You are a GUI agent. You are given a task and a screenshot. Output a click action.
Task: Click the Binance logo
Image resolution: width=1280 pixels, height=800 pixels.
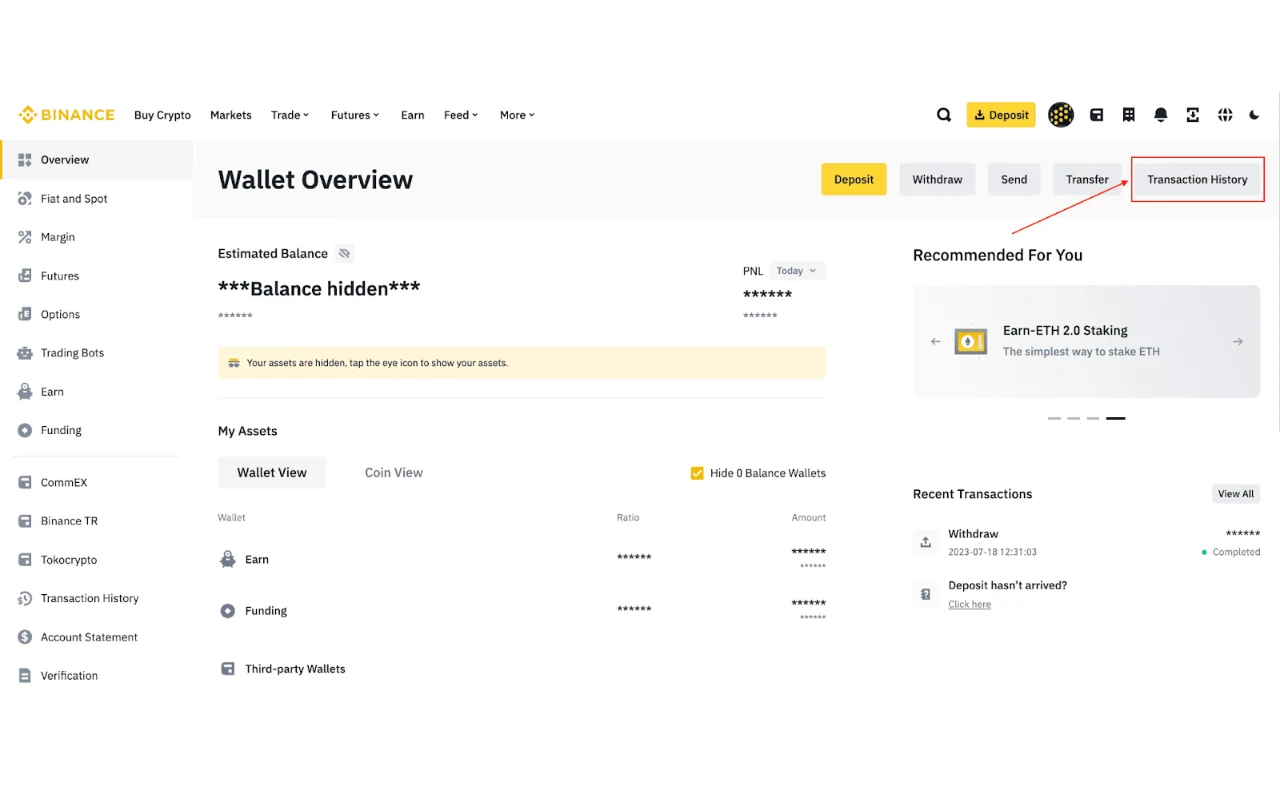(67, 115)
